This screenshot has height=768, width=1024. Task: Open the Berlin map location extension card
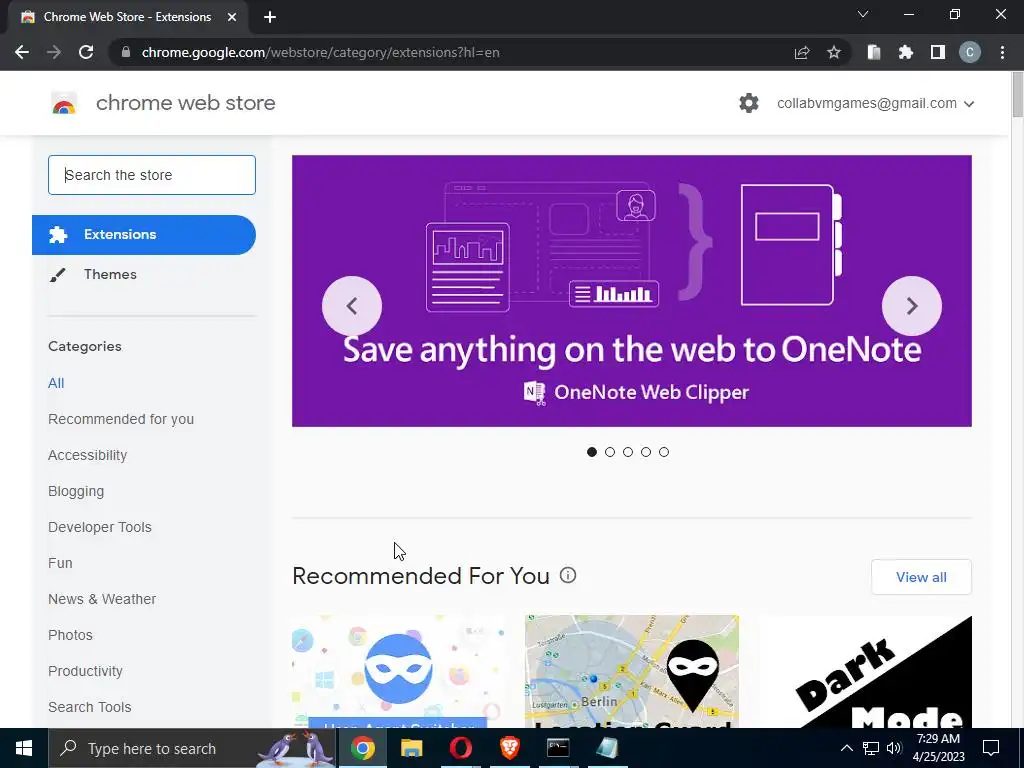coord(632,671)
